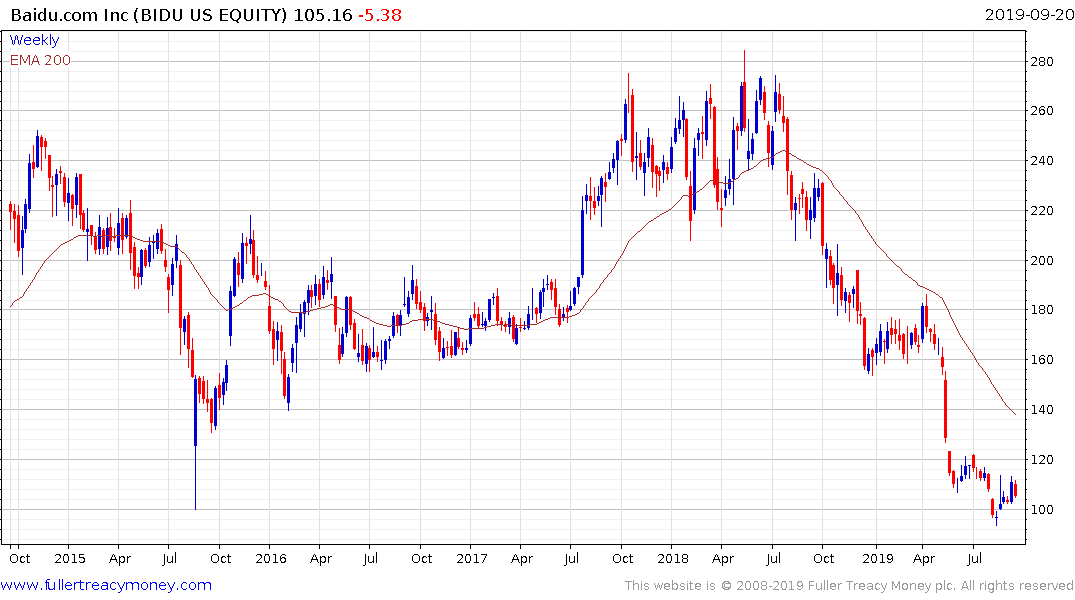The height and width of the screenshot is (600, 1075).
Task: Click the 200 price axis label
Action: click(1042, 261)
